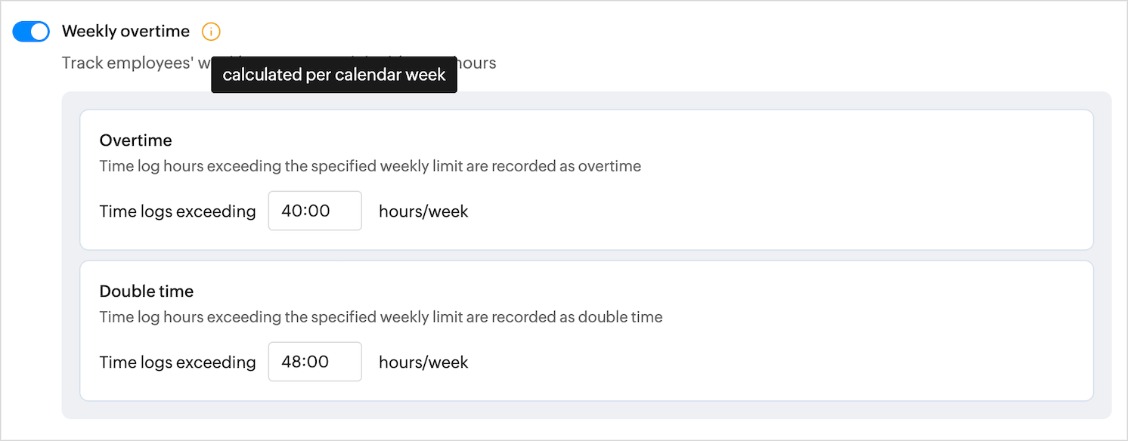Click 'hours/week' unit next to 40:00 field
1128x441 pixels.
click(424, 212)
